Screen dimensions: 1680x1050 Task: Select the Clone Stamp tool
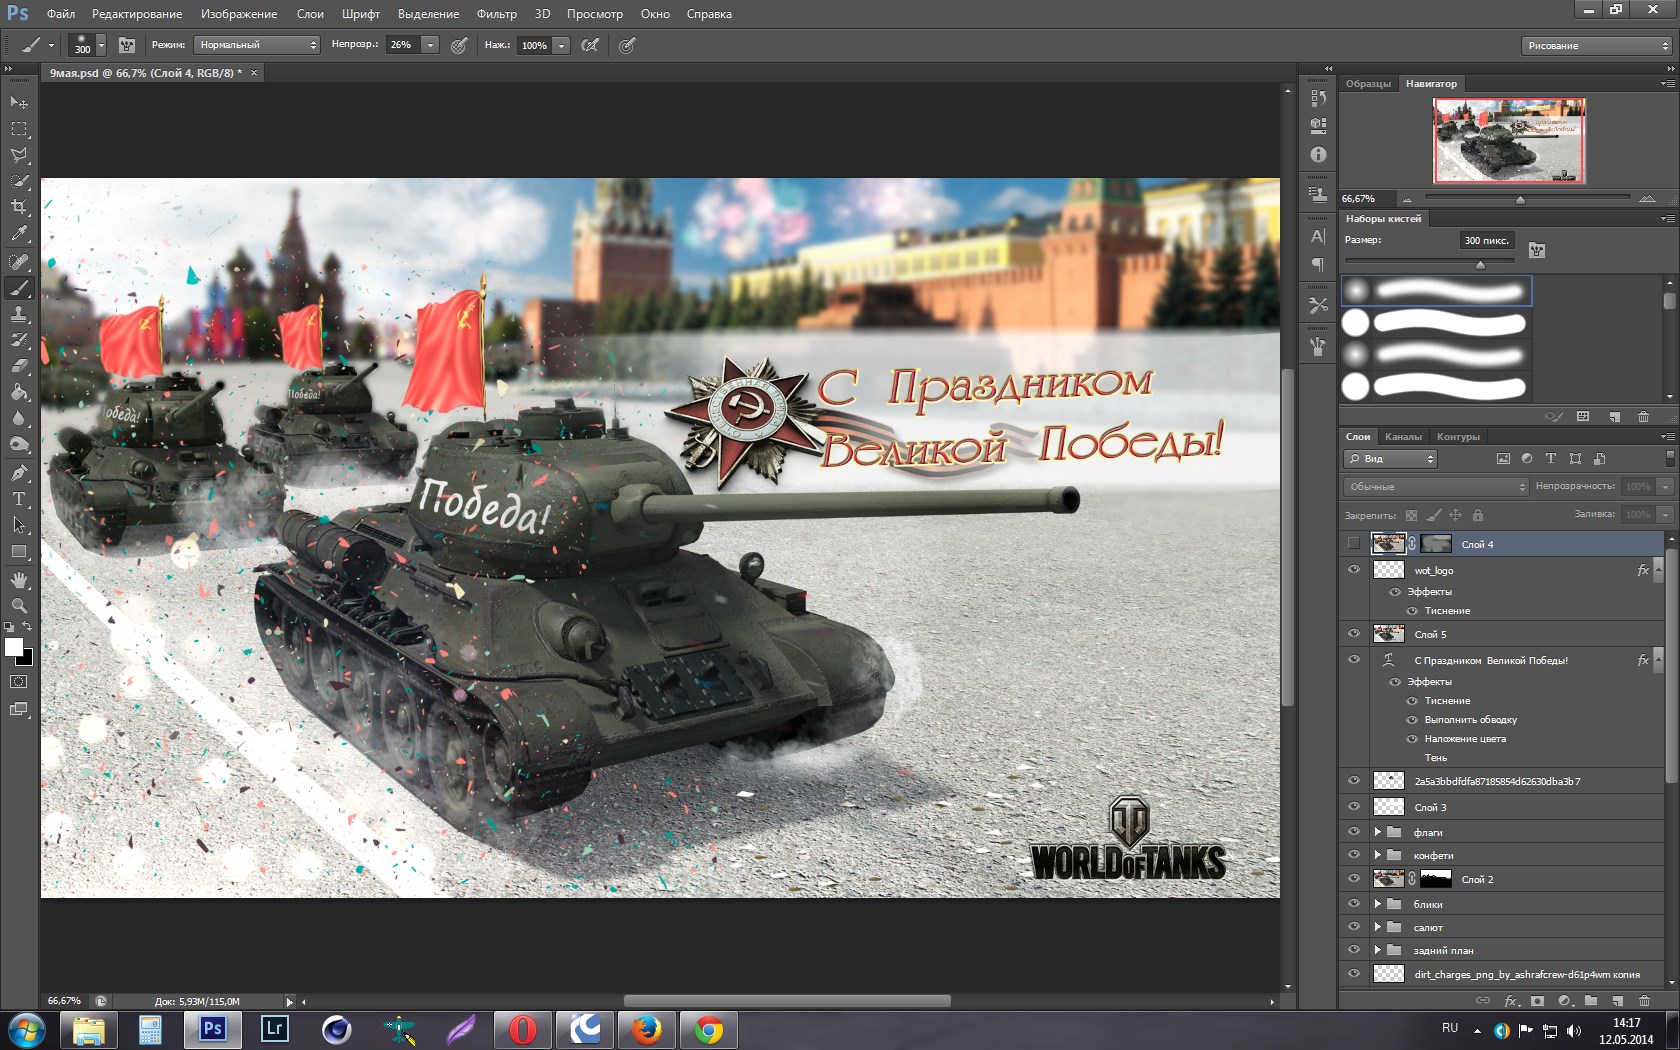[x=19, y=314]
